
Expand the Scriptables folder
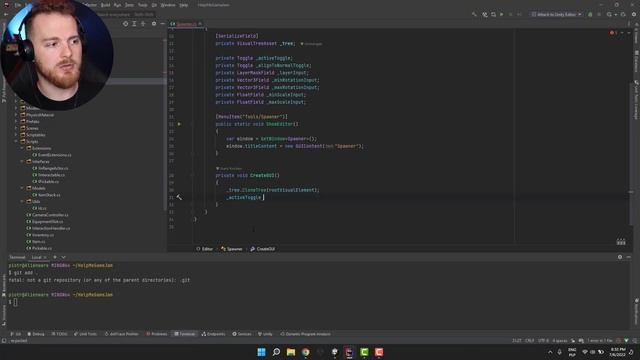click(x=16, y=135)
